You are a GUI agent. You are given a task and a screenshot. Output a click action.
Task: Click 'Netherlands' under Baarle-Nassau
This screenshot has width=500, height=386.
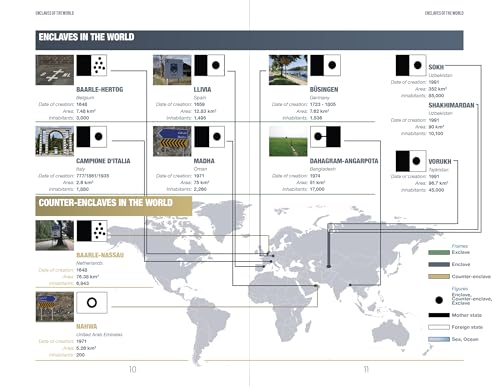pos(89,263)
